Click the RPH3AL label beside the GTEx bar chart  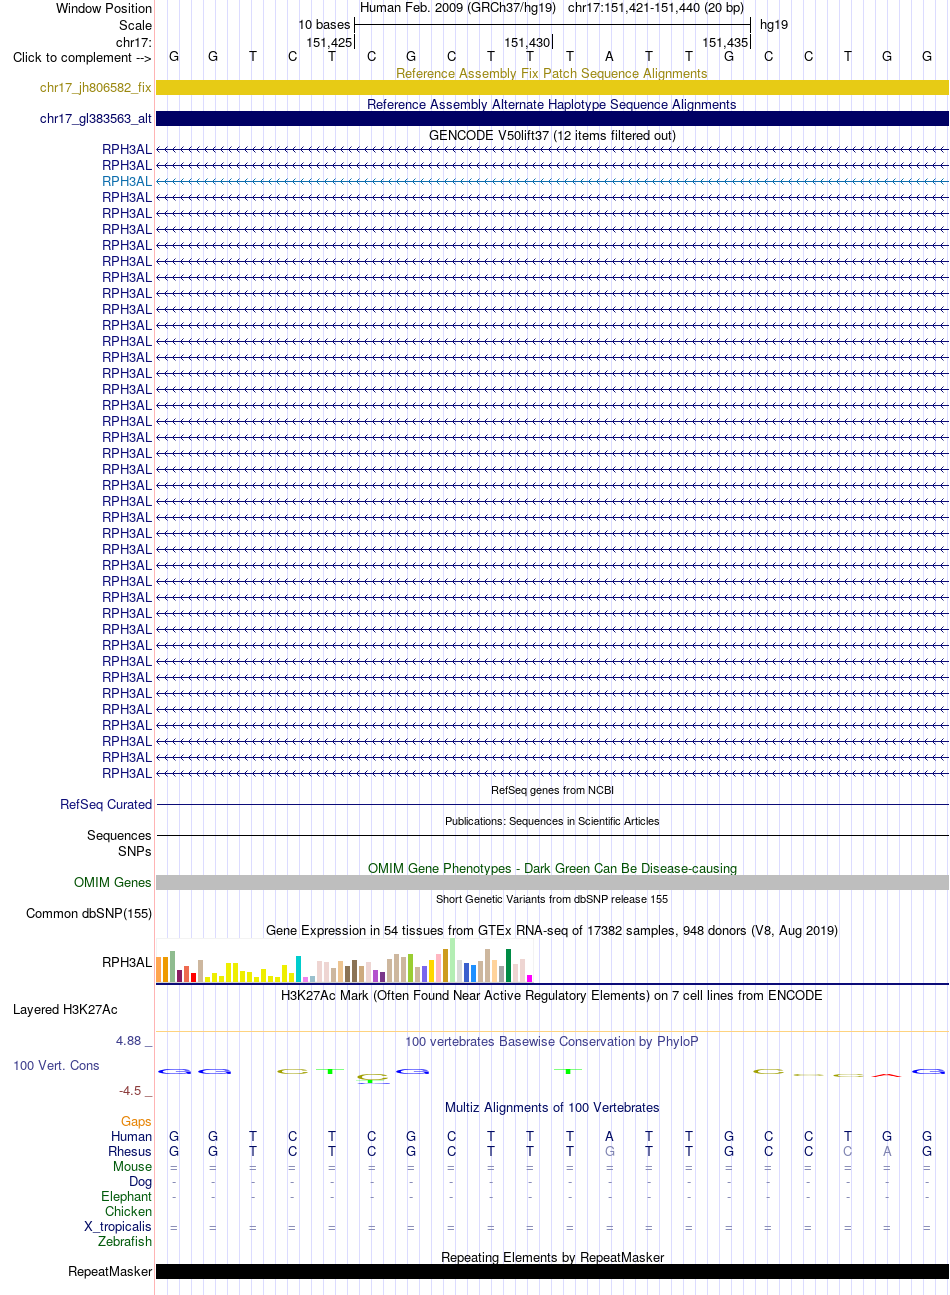click(127, 962)
